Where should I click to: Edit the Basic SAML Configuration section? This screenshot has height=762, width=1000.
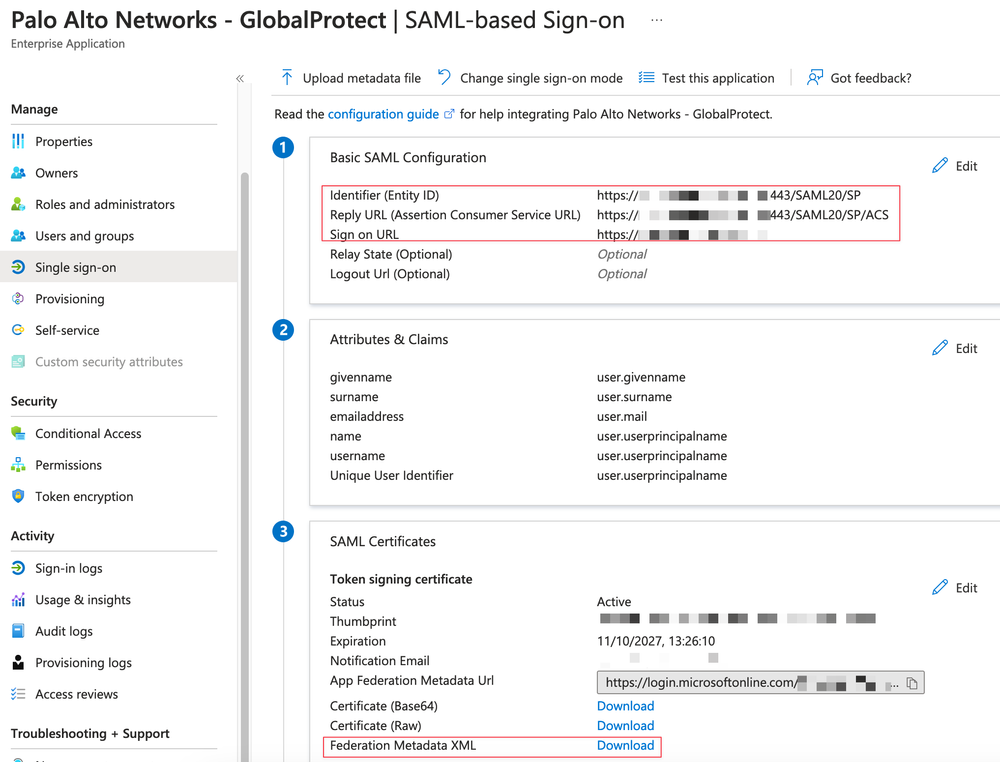[x=953, y=165]
